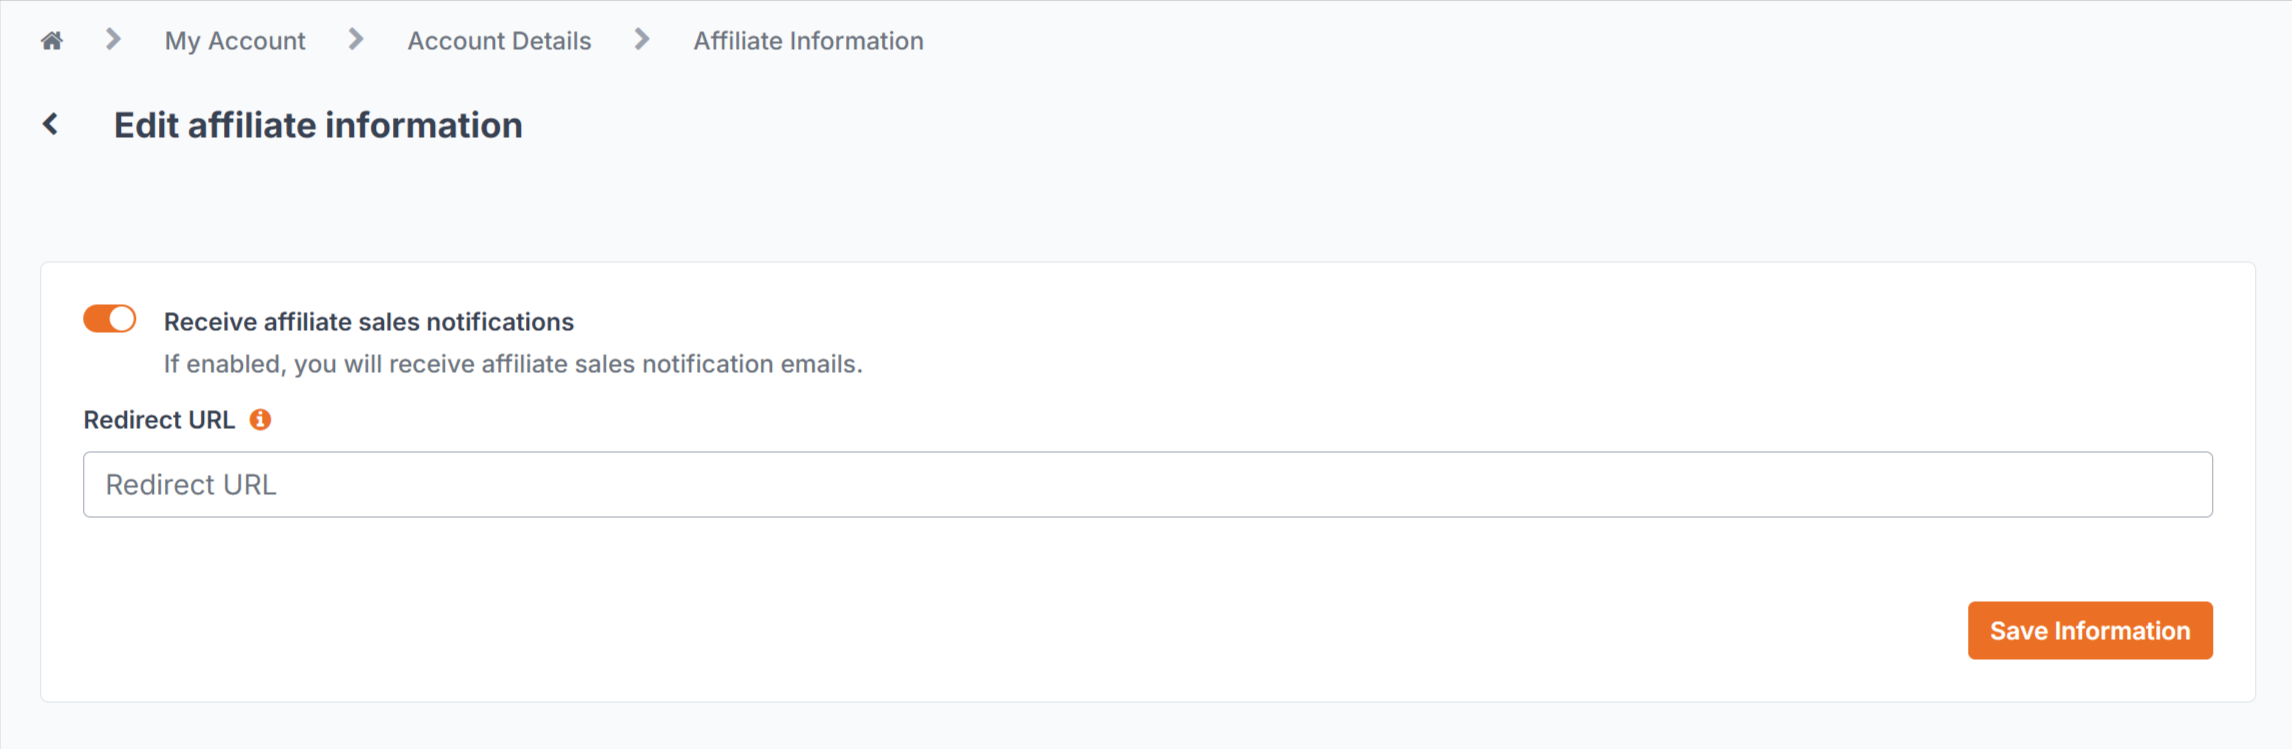Click the white knob of notifications toggle

tap(122, 319)
